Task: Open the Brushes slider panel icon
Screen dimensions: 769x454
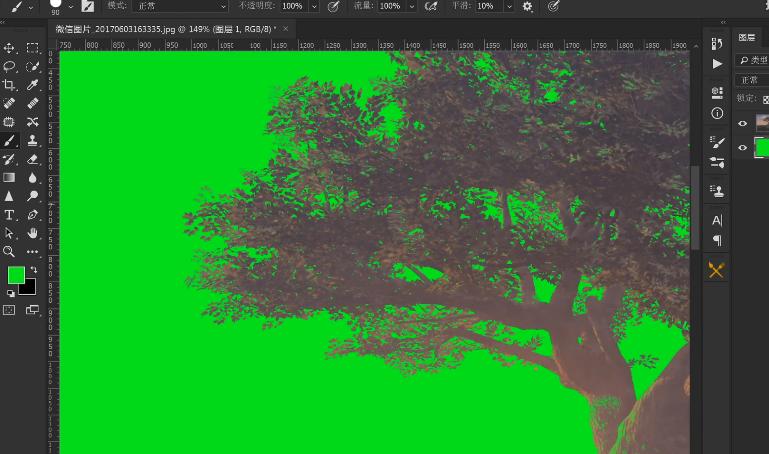Action: click(717, 162)
